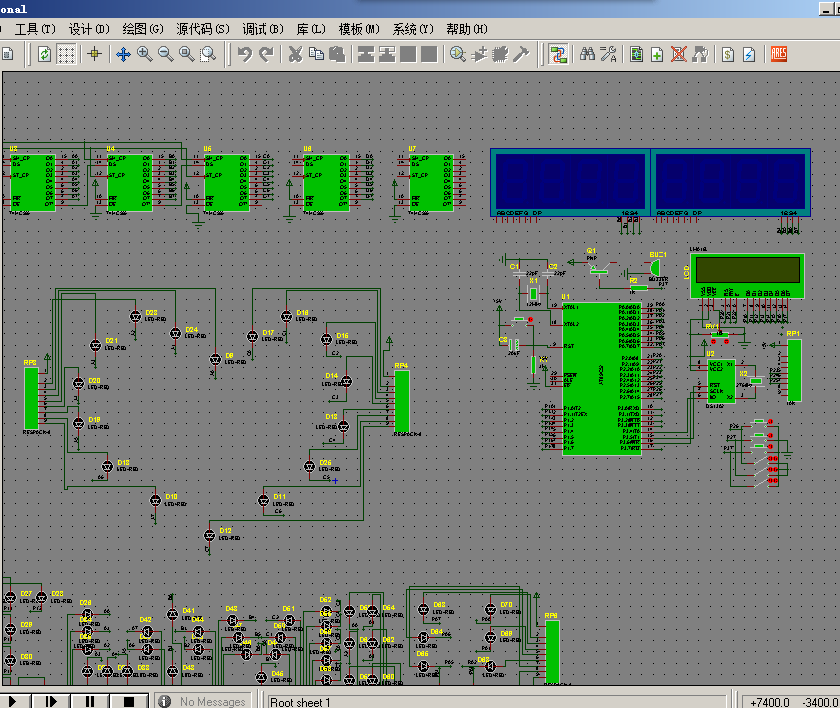The width and height of the screenshot is (840, 708).
Task: Select the U4 shift register chip
Action: click(x=130, y=182)
